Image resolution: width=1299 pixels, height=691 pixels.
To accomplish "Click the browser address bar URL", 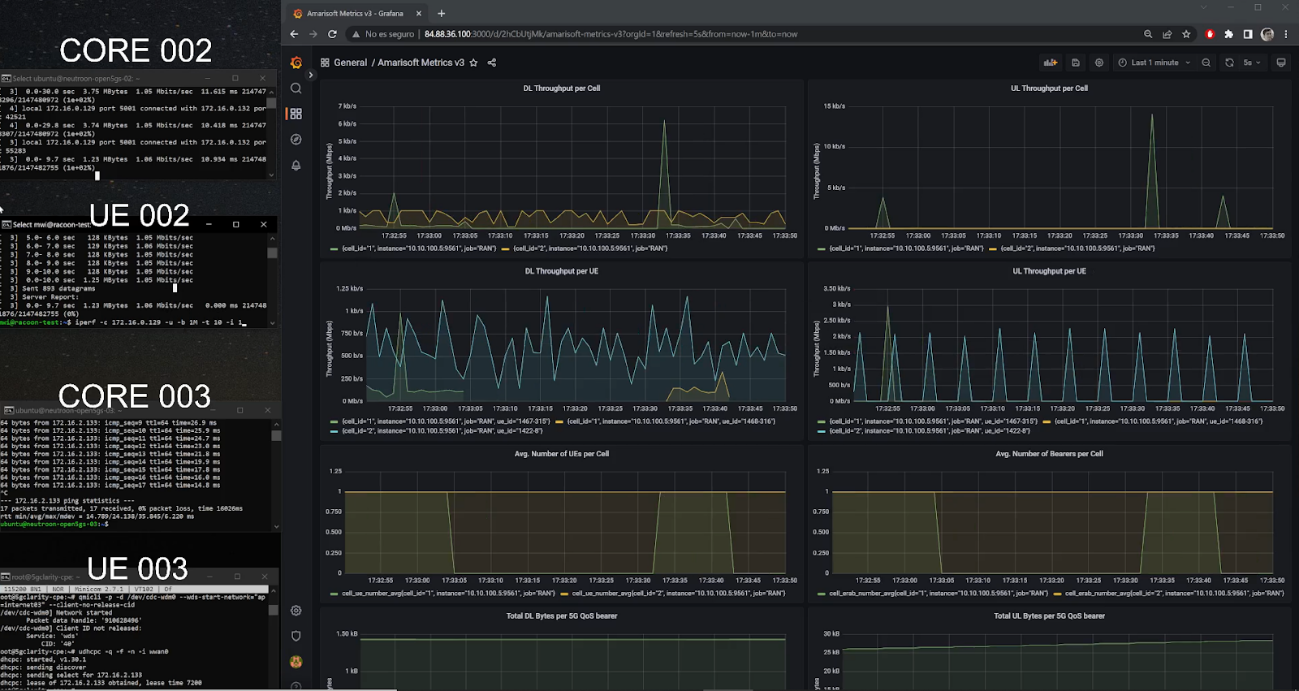I will [610, 34].
